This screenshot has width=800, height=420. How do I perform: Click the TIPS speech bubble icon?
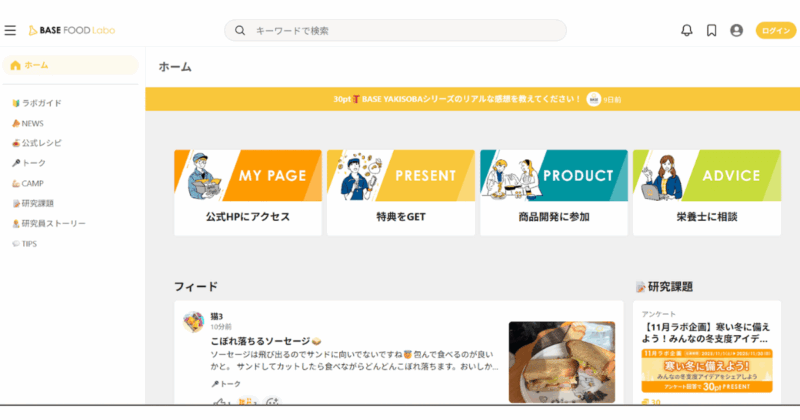(x=16, y=244)
